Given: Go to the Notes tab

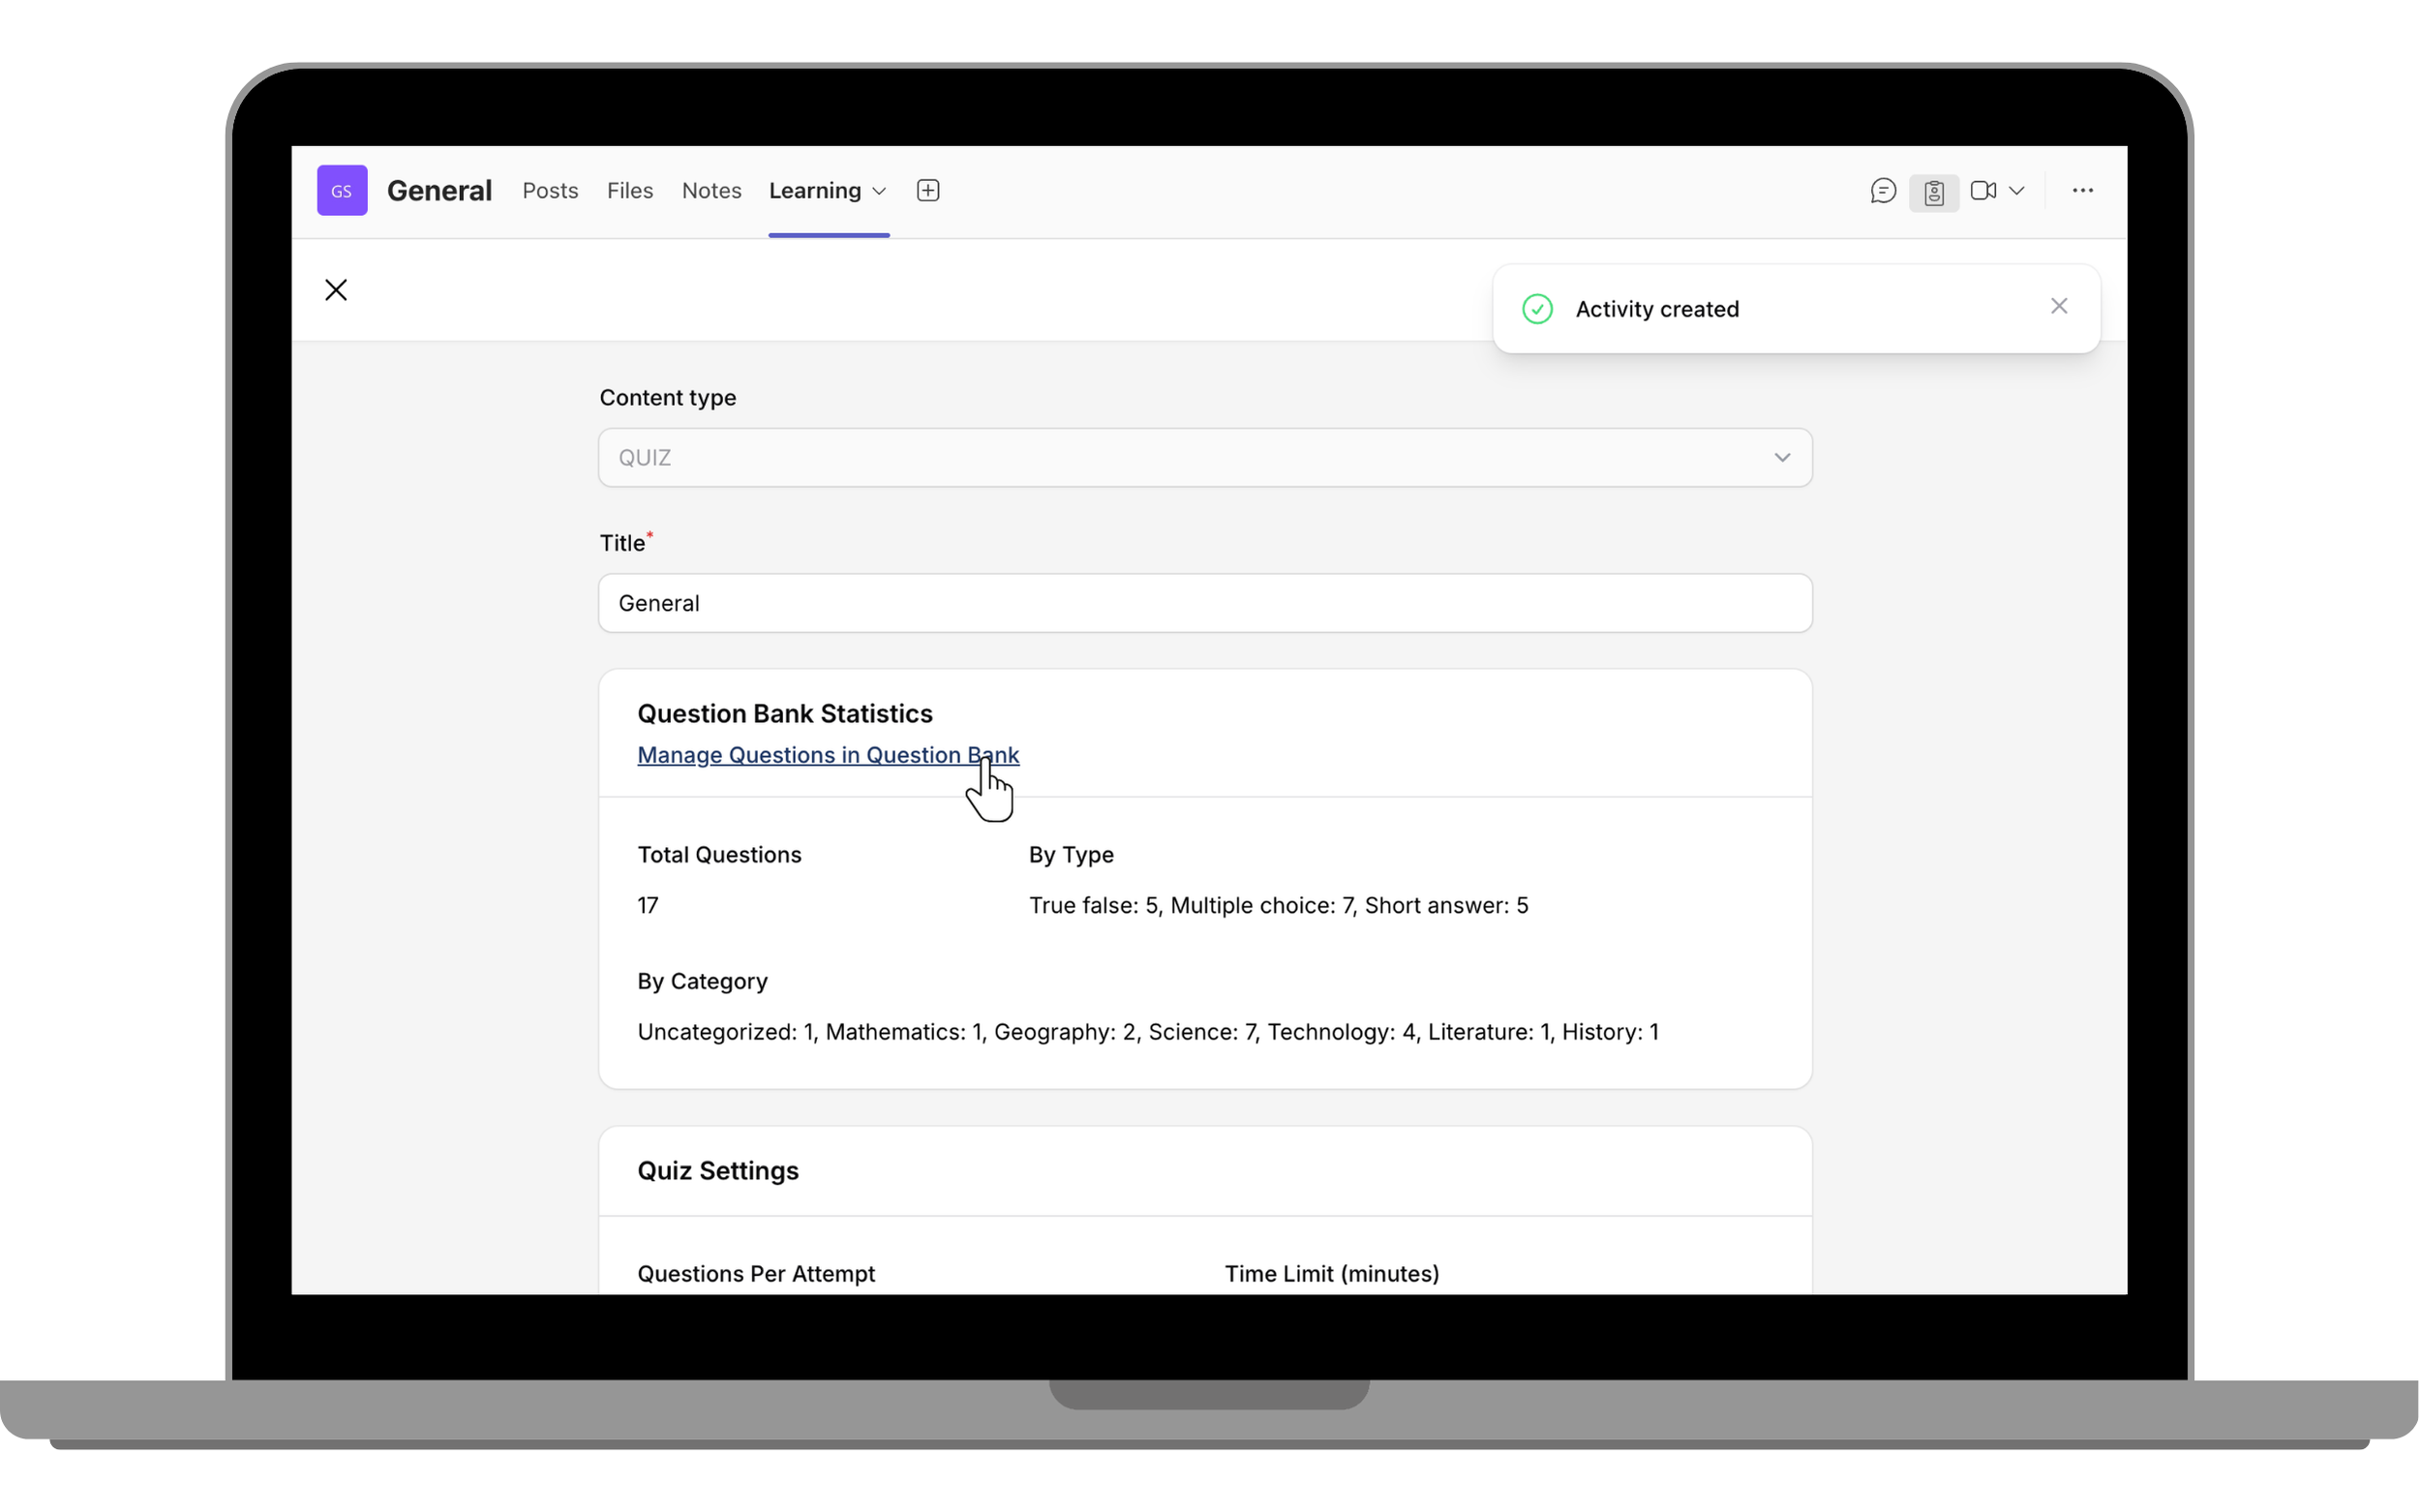Looking at the screenshot, I should (711, 190).
